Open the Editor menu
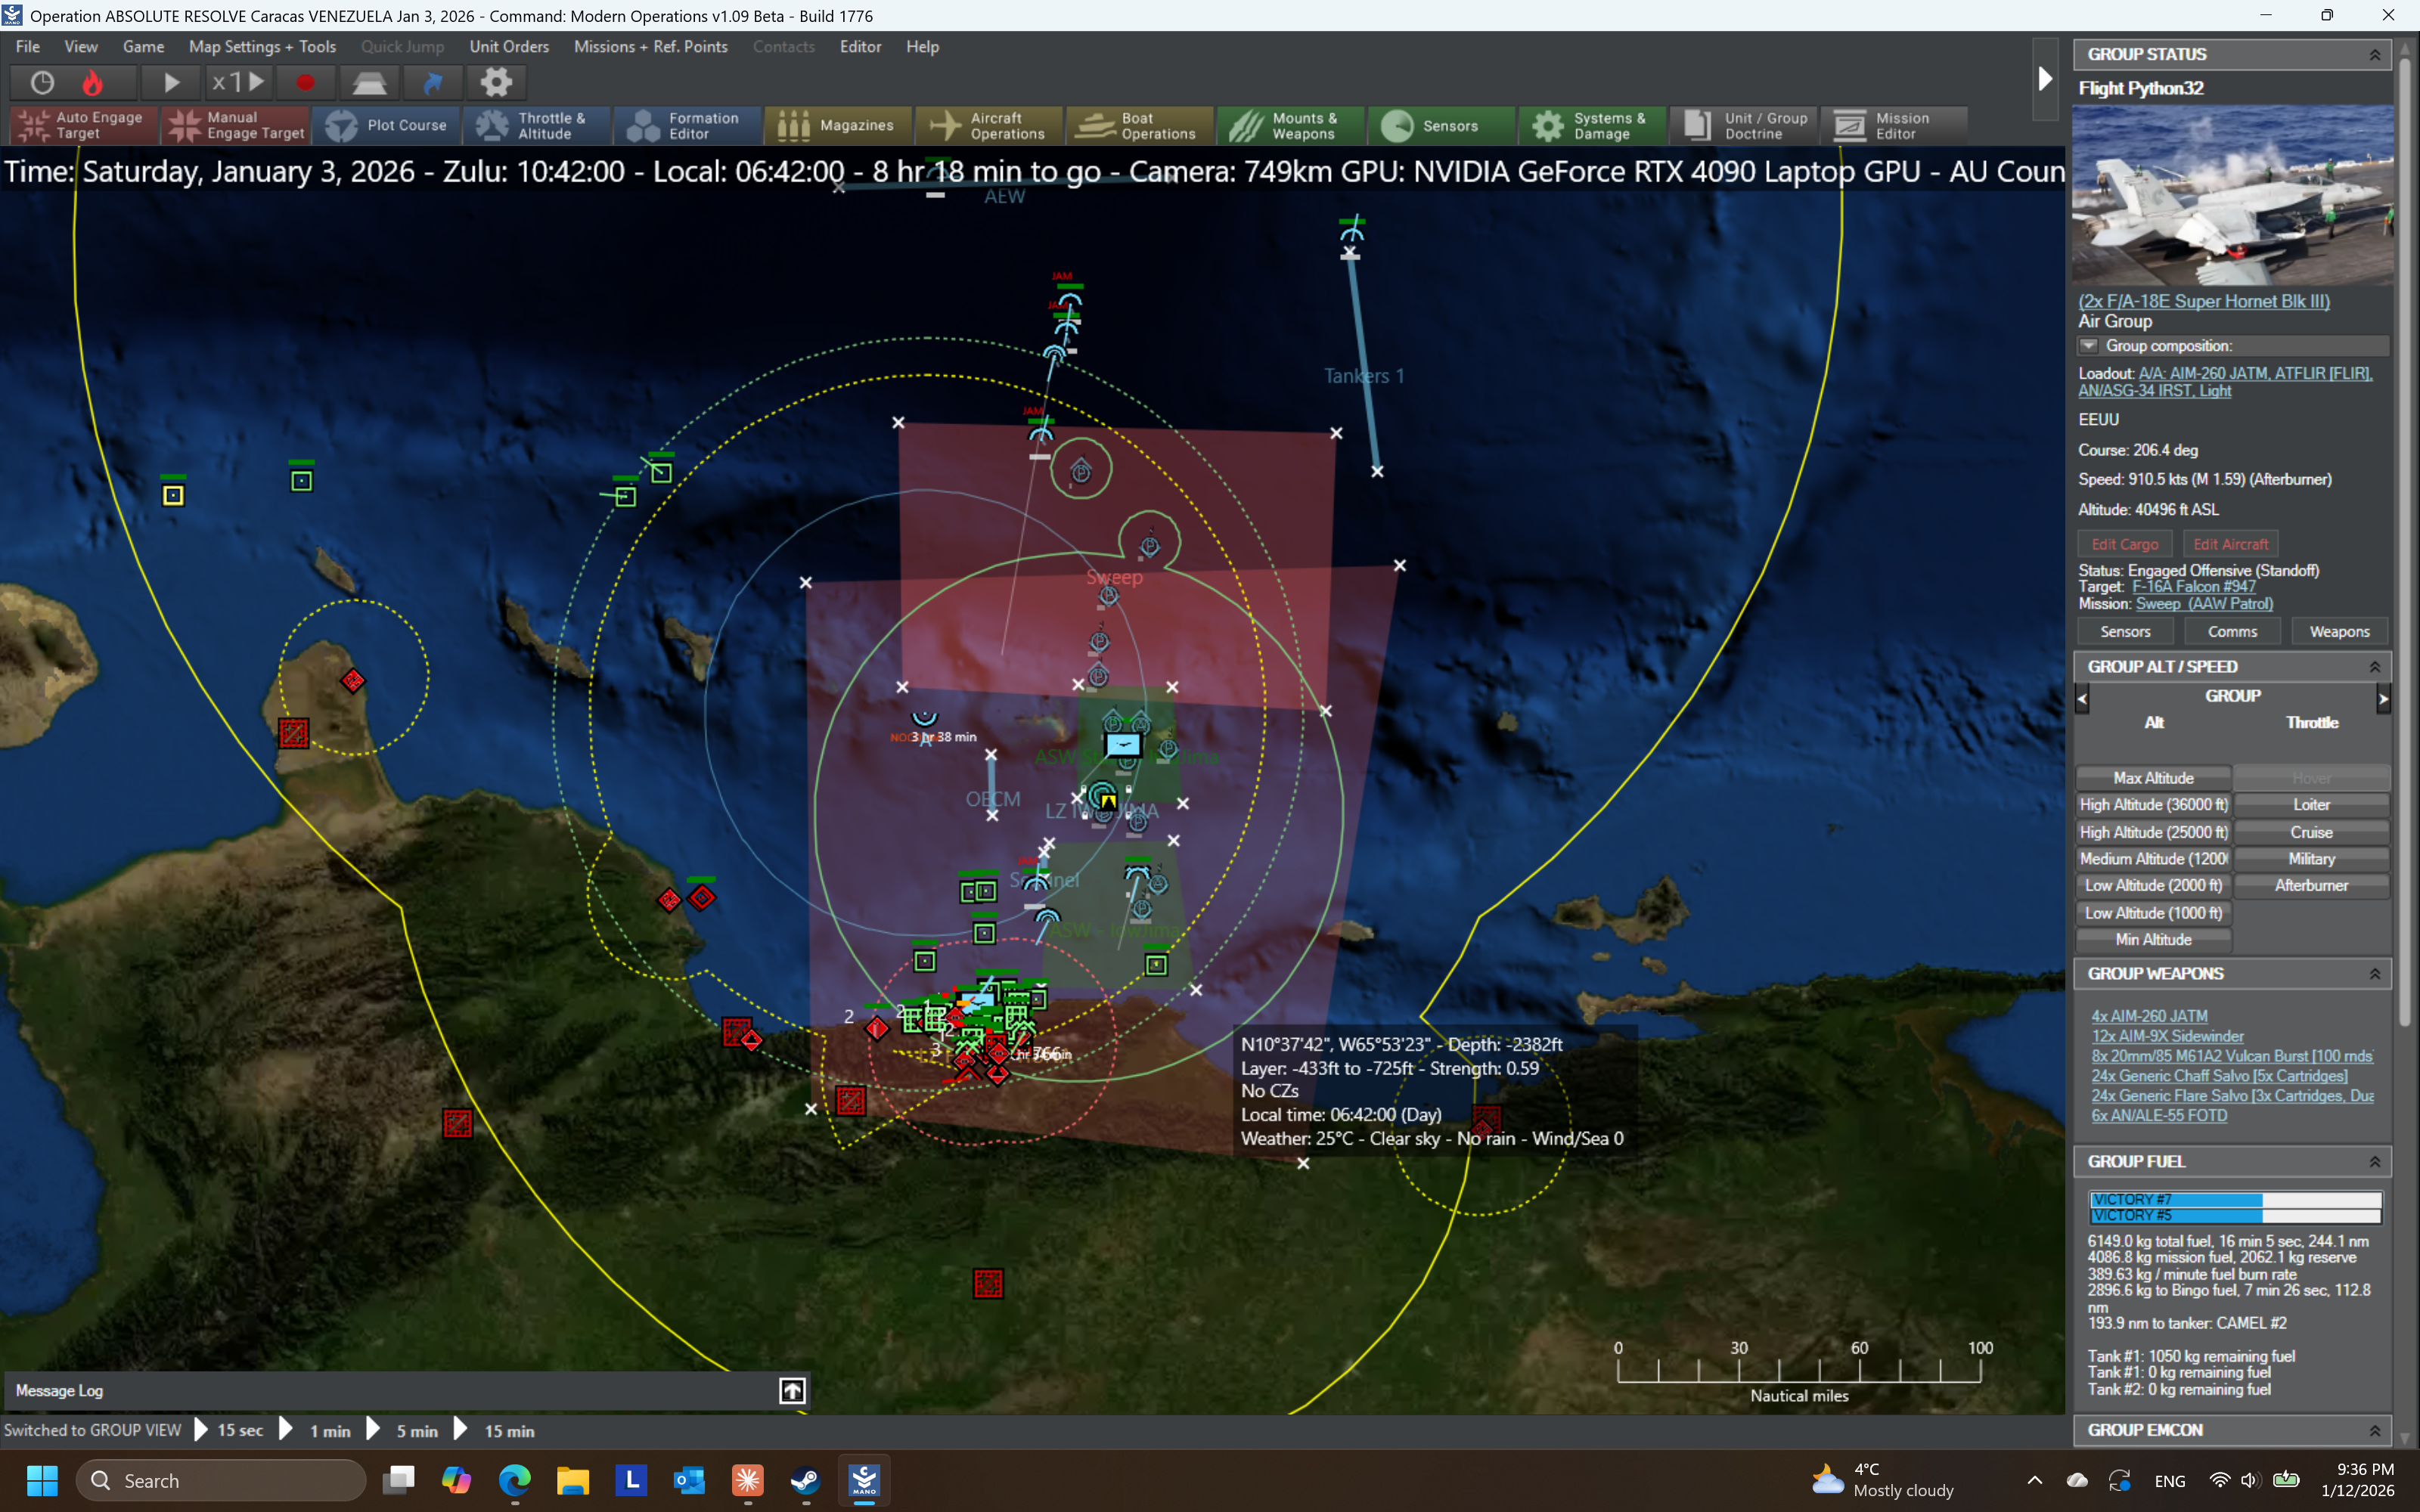The height and width of the screenshot is (1512, 2420). point(860,47)
